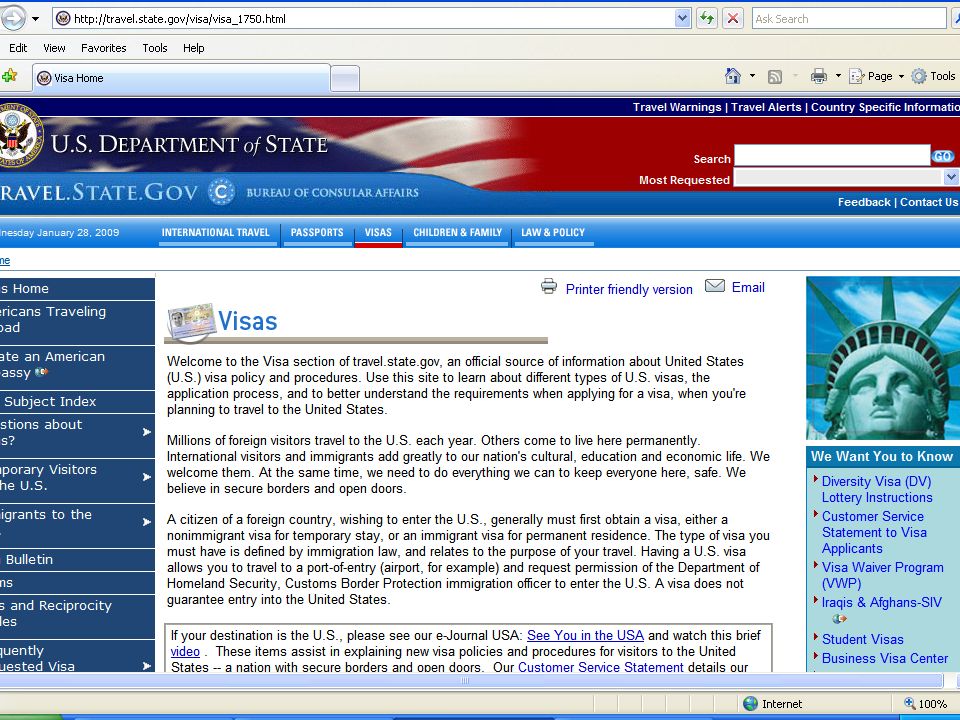Open the Tools menu in menu bar
The image size is (960, 720).
(154, 48)
